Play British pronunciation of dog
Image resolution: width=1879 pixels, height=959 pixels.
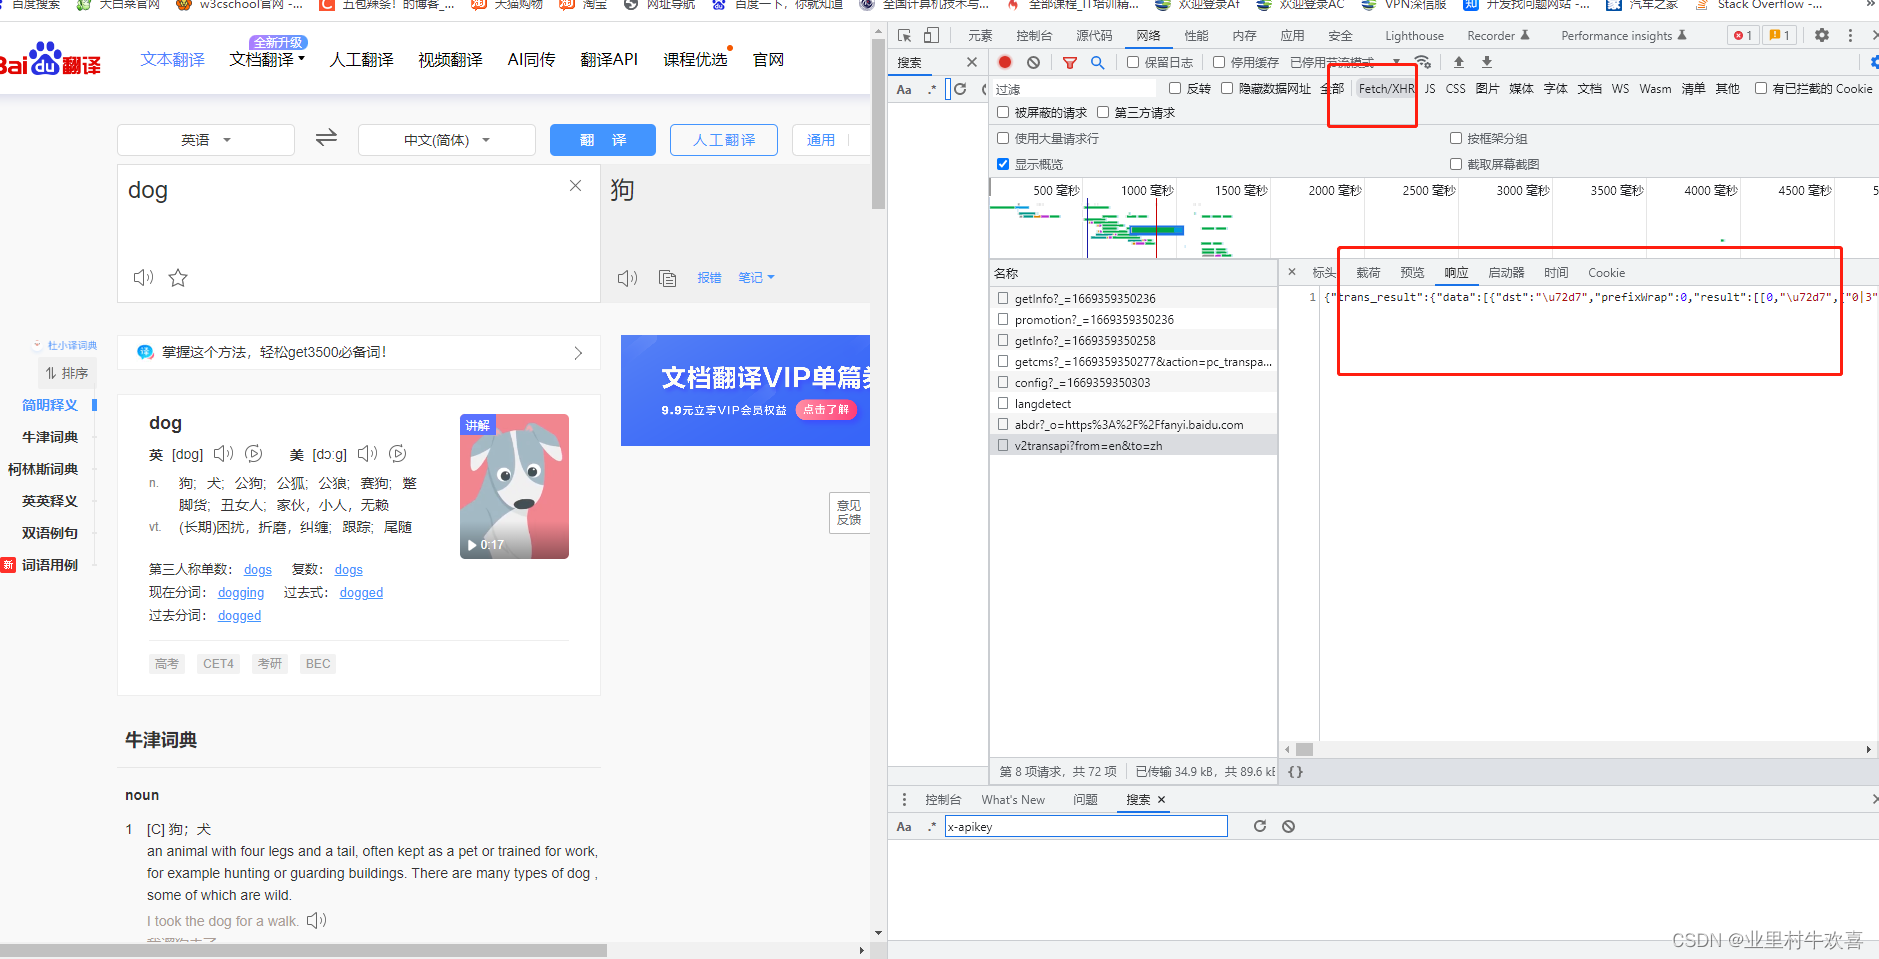223,454
